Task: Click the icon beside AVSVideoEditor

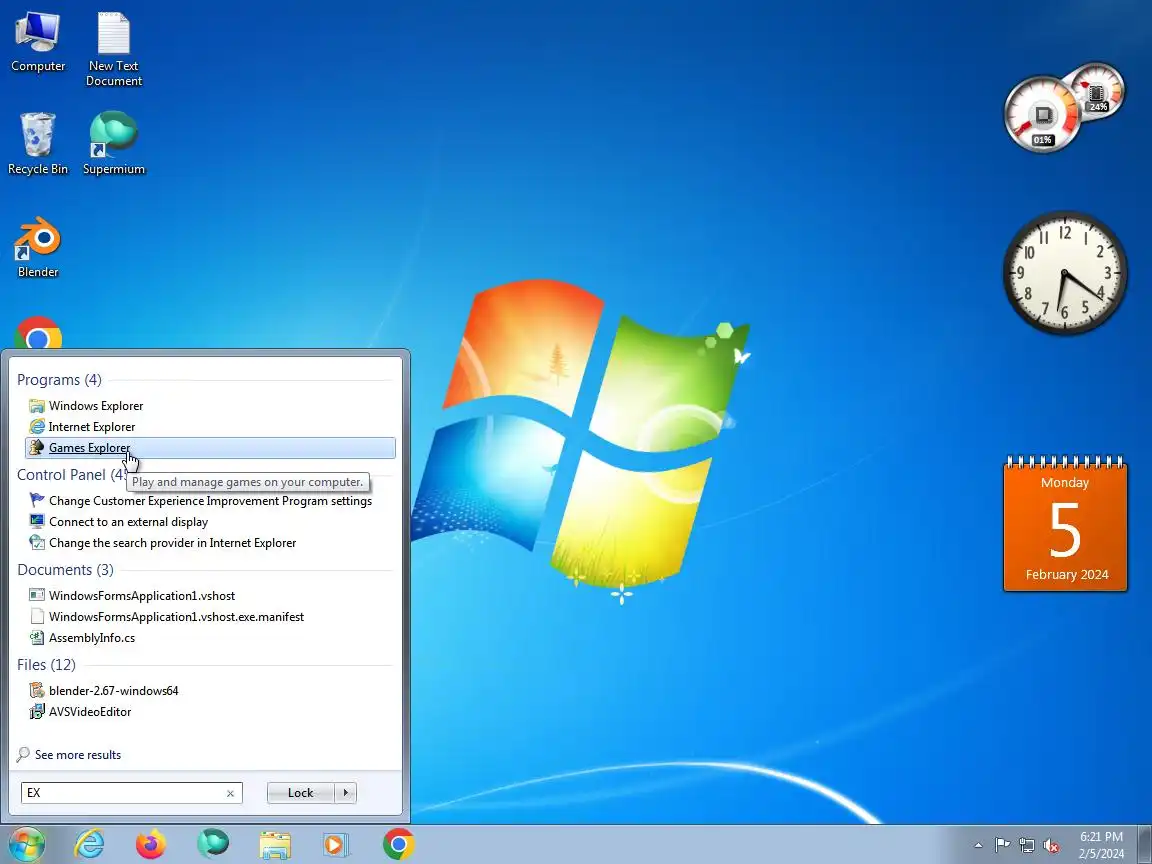Action: (37, 711)
